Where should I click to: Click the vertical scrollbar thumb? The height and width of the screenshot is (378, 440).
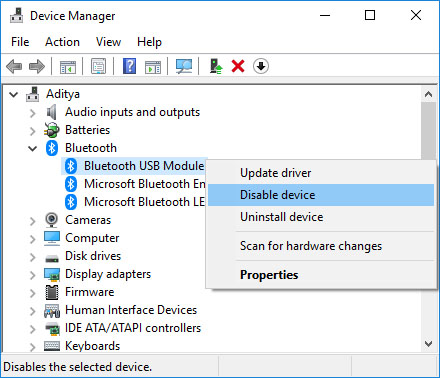point(428,131)
